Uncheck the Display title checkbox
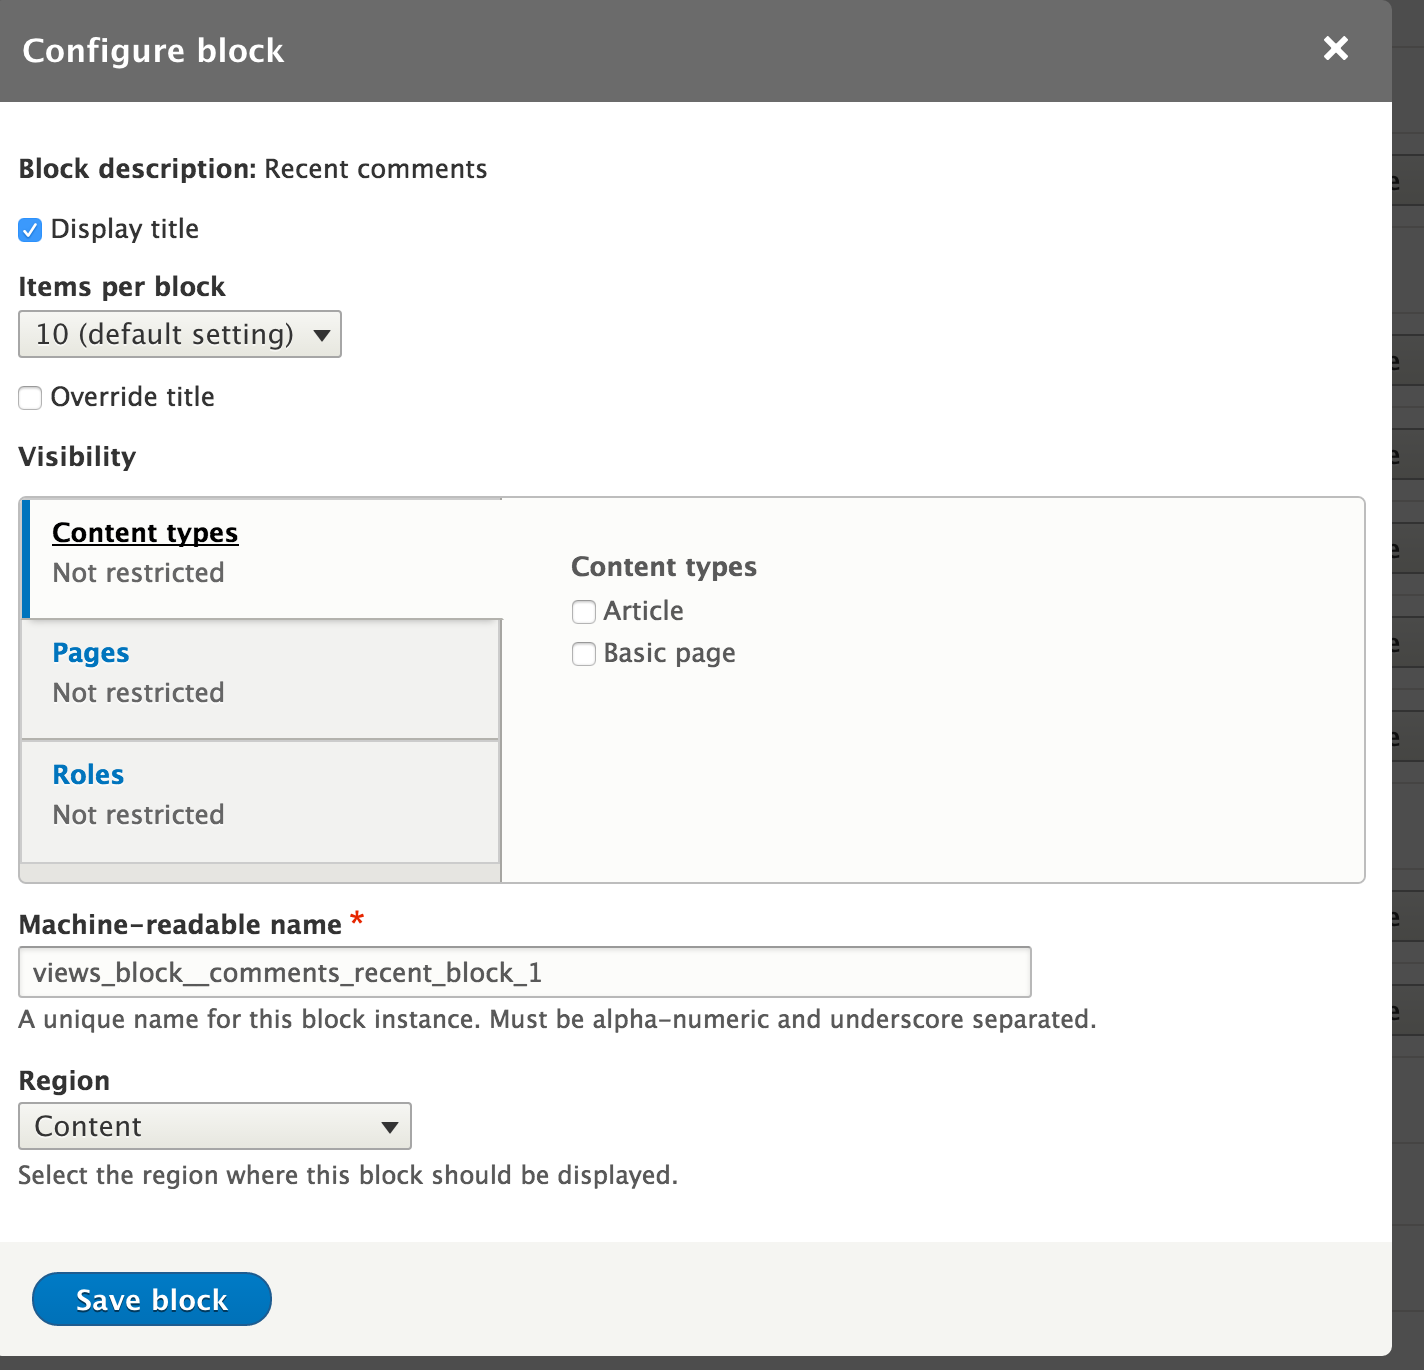This screenshot has width=1424, height=1370. tap(30, 230)
